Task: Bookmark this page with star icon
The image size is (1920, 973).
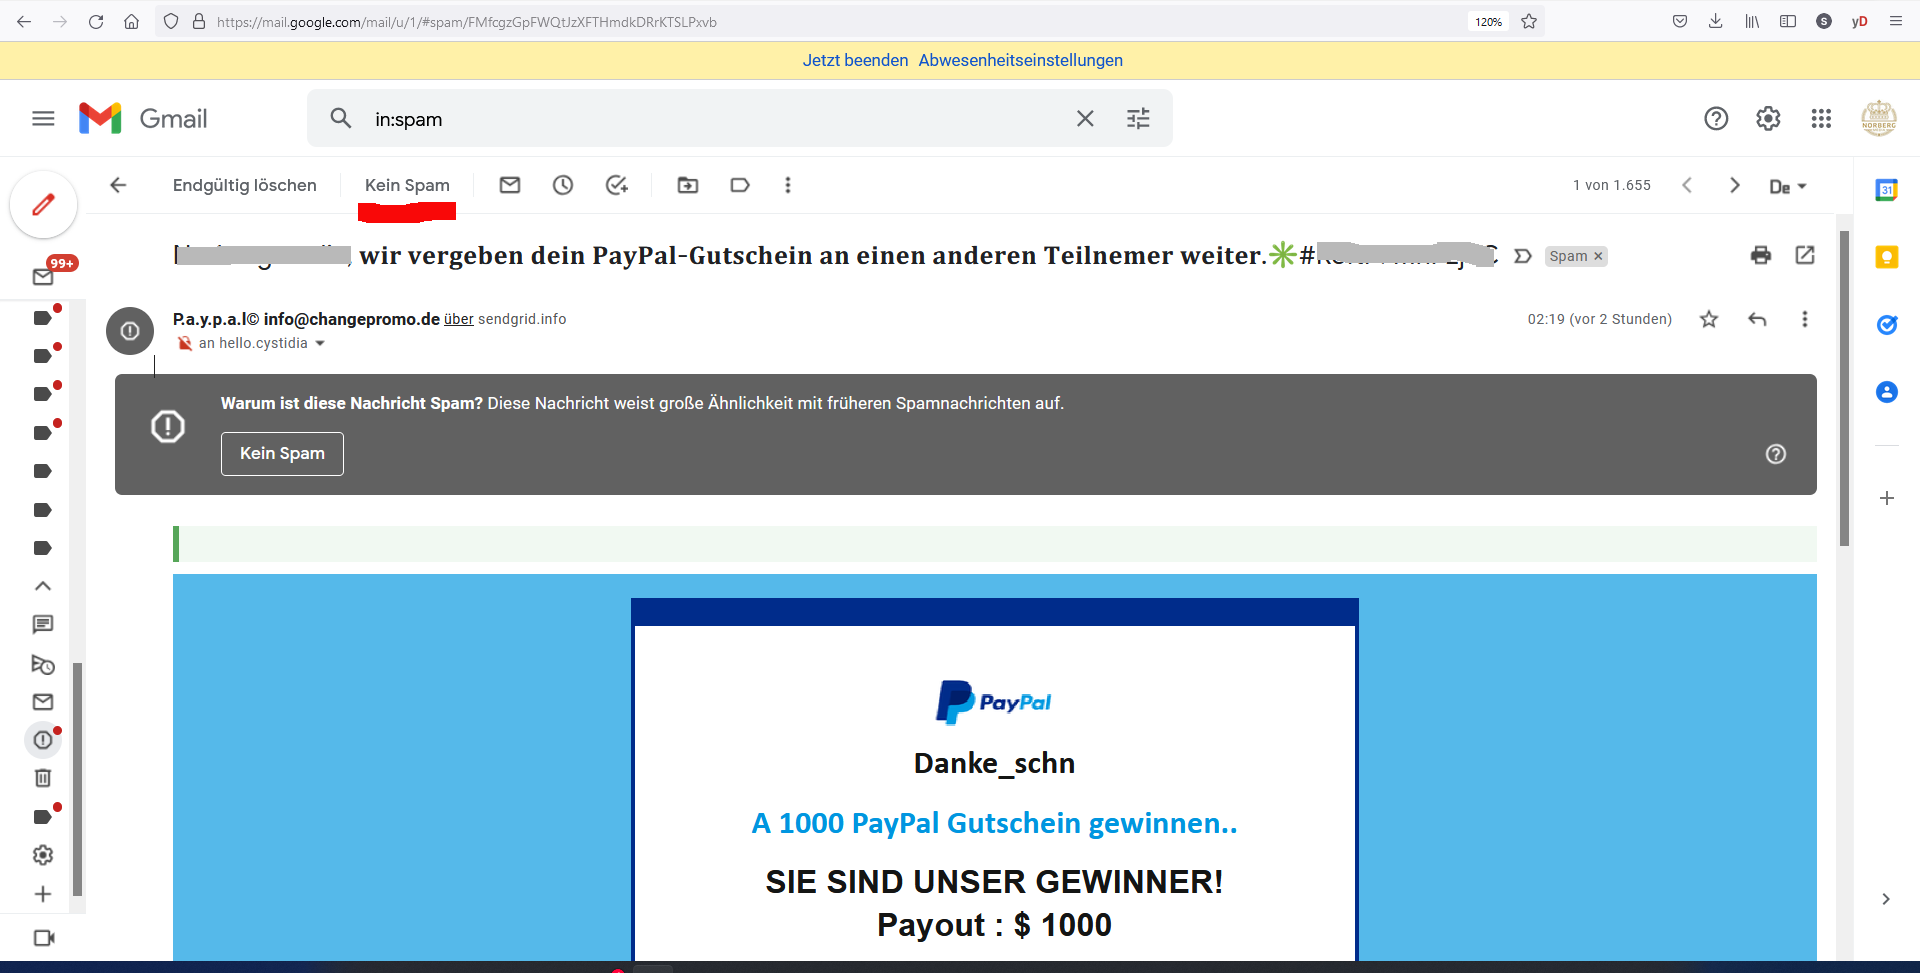Action: 1529,22
